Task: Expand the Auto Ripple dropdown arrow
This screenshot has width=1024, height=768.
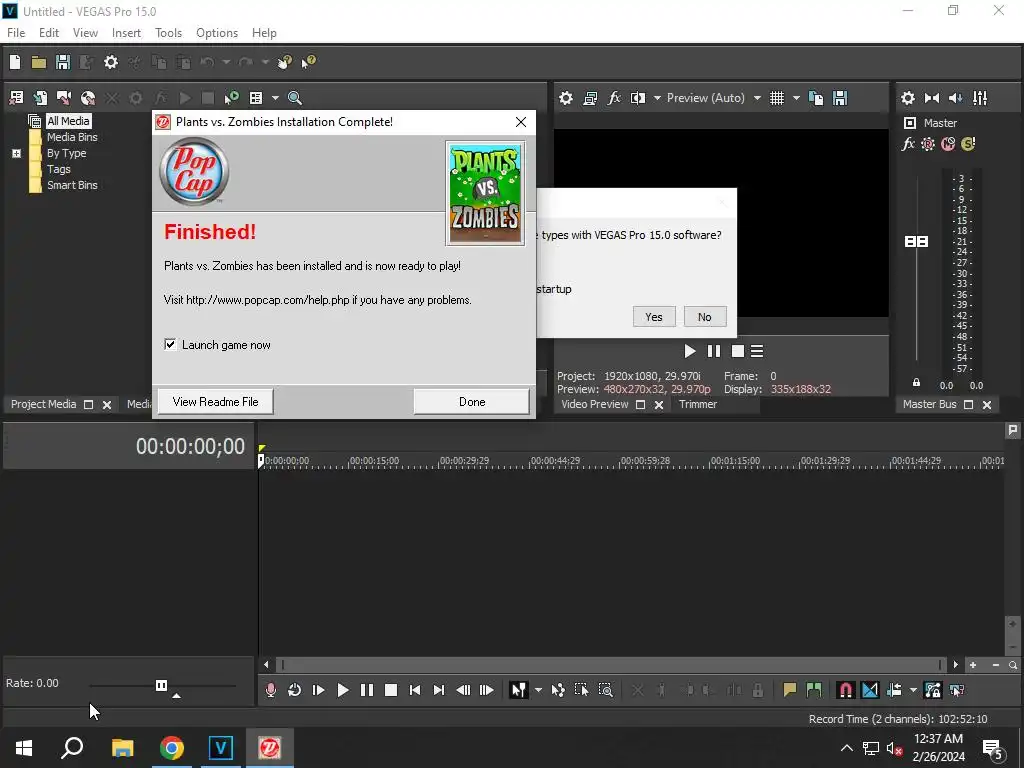Action: point(913,690)
